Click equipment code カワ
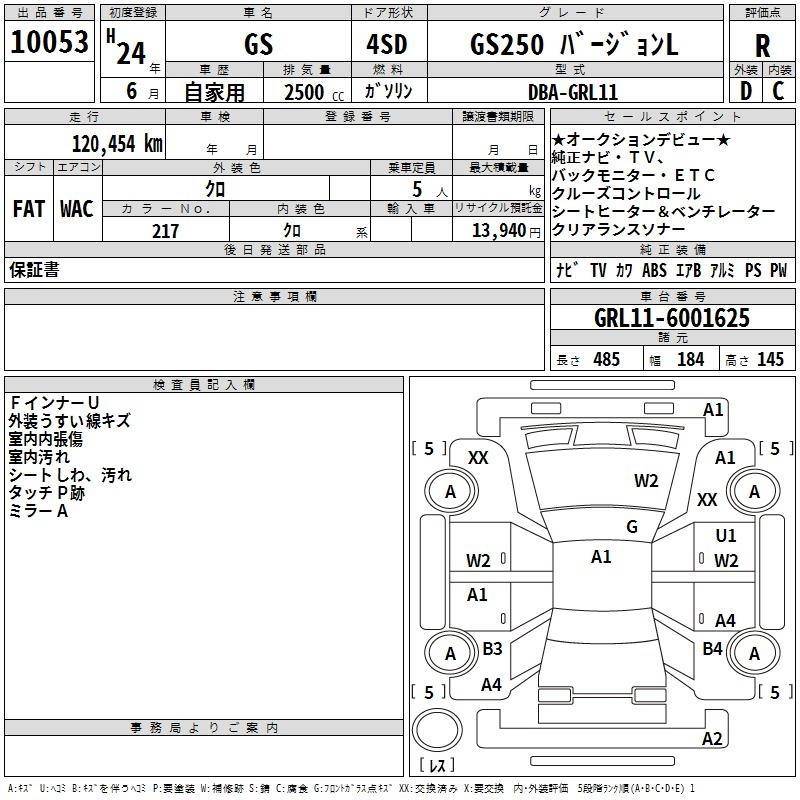The height and width of the screenshot is (800, 800). 623,270
